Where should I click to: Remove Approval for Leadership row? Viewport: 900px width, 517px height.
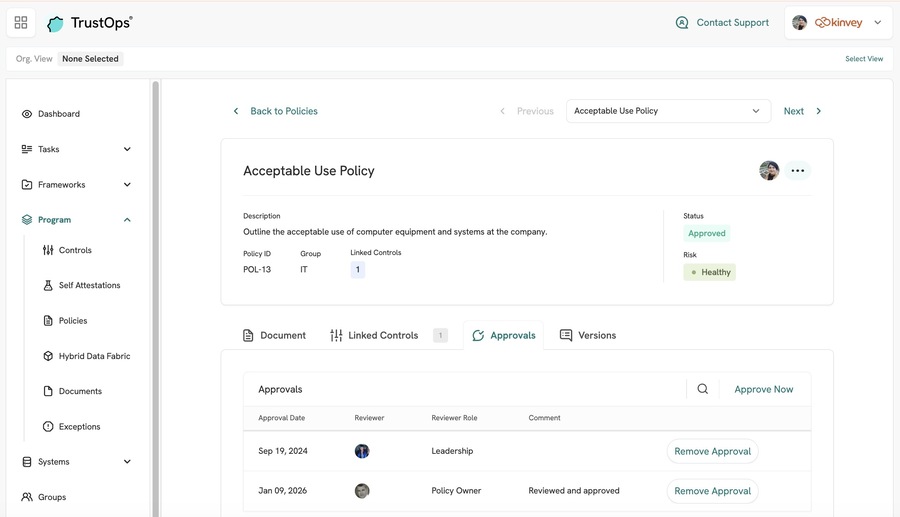pyautogui.click(x=712, y=451)
